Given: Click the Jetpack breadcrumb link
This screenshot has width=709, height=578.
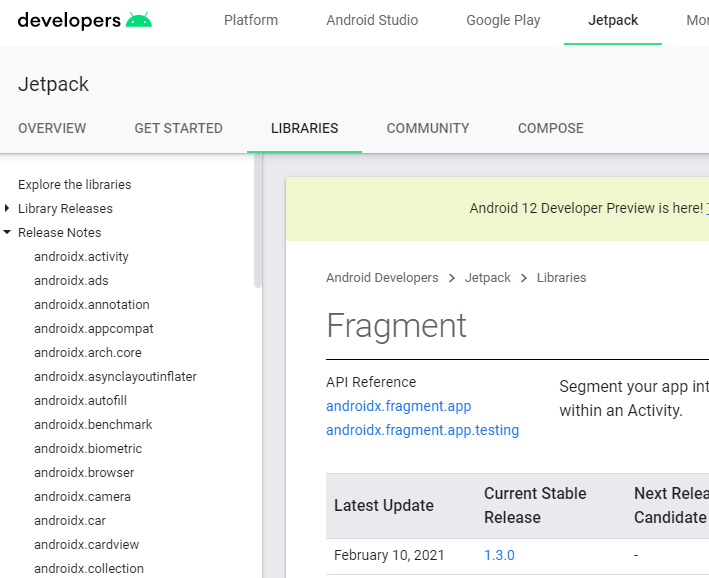Looking at the screenshot, I should pyautogui.click(x=487, y=277).
